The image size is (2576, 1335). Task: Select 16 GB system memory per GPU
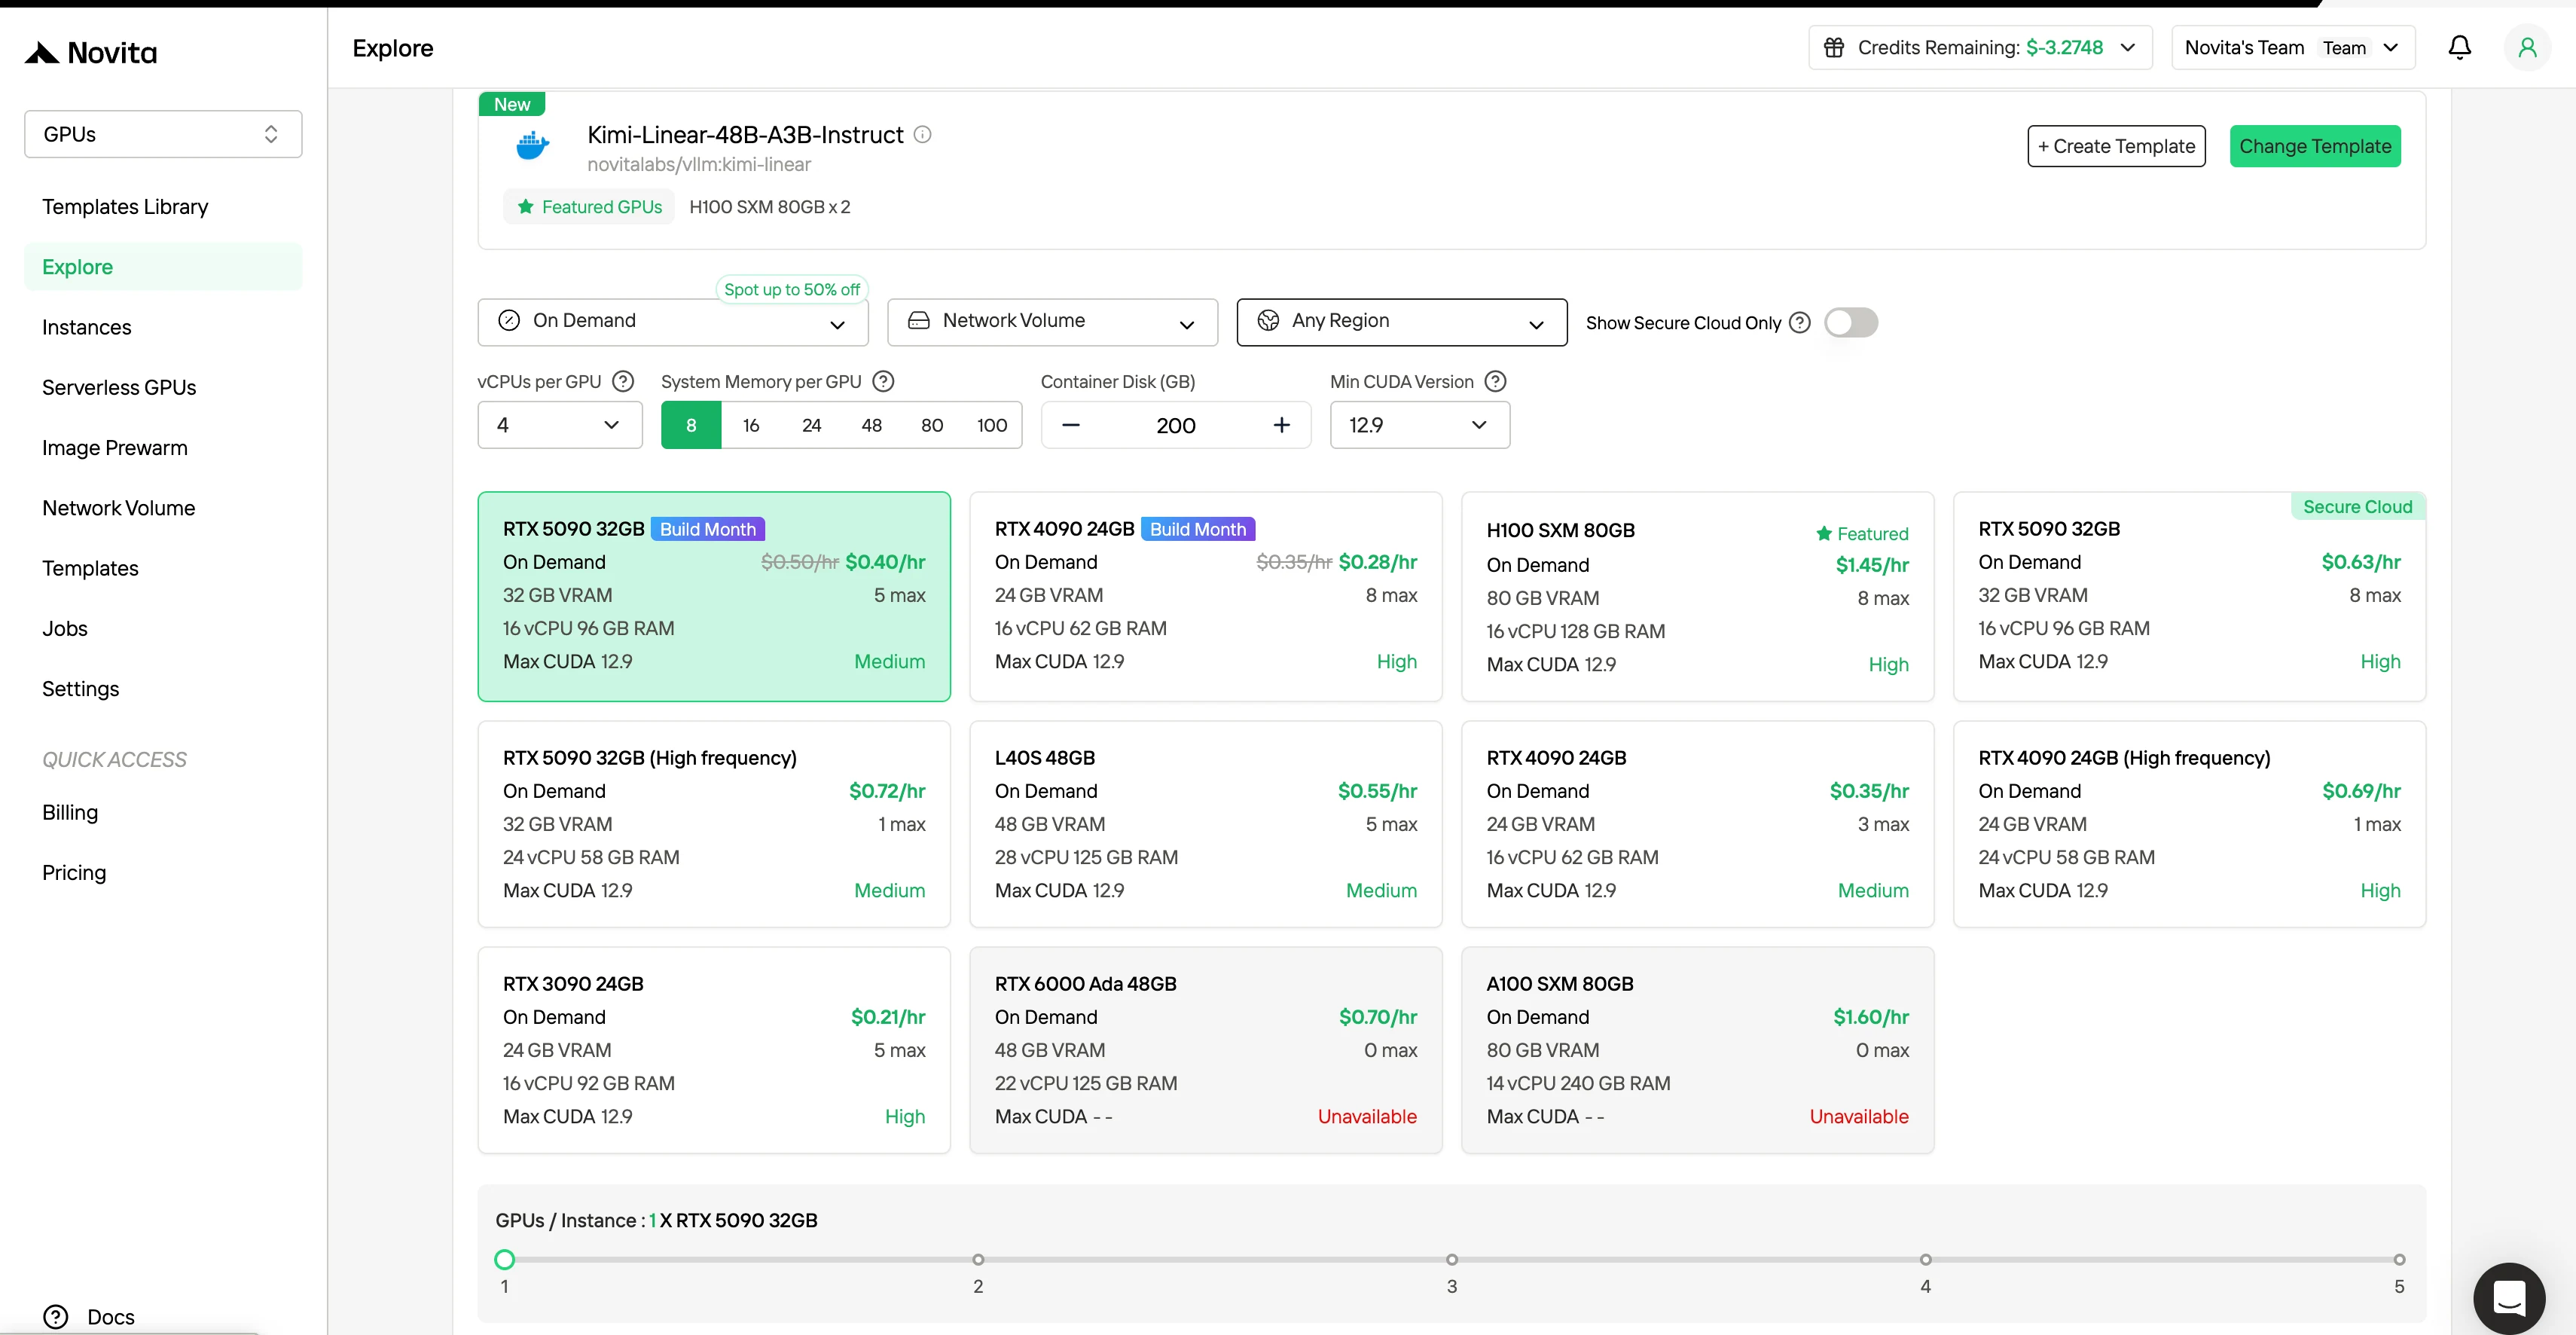751,425
